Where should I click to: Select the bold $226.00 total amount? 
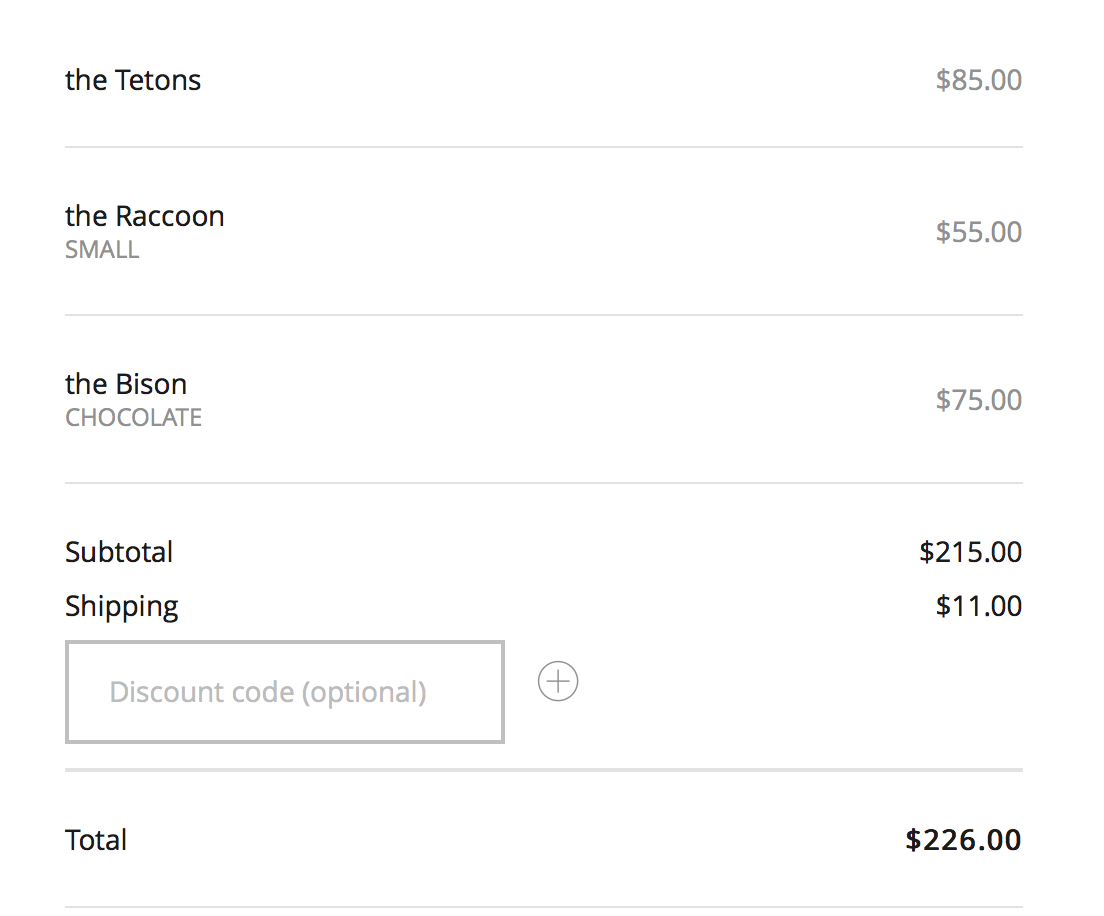click(963, 840)
